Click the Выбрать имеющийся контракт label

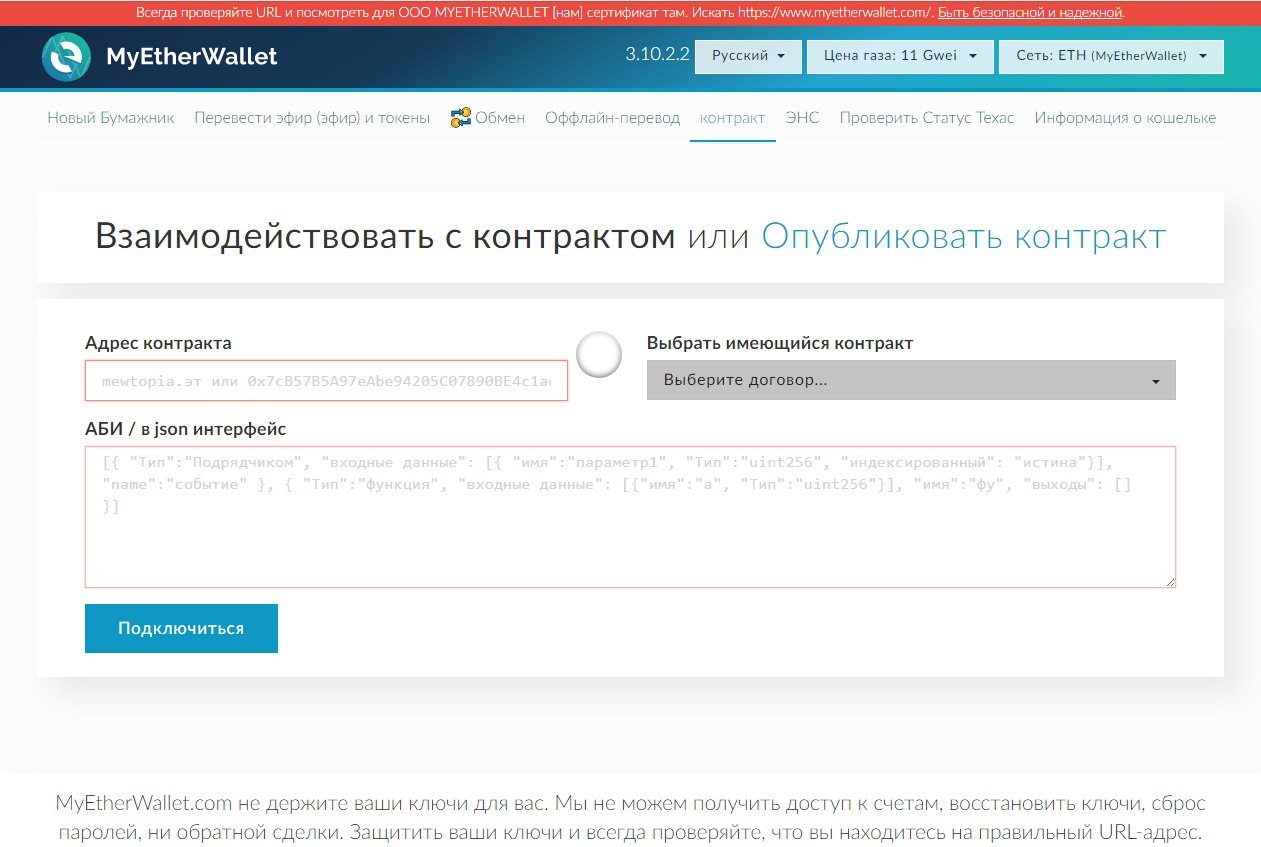pyautogui.click(x=780, y=343)
